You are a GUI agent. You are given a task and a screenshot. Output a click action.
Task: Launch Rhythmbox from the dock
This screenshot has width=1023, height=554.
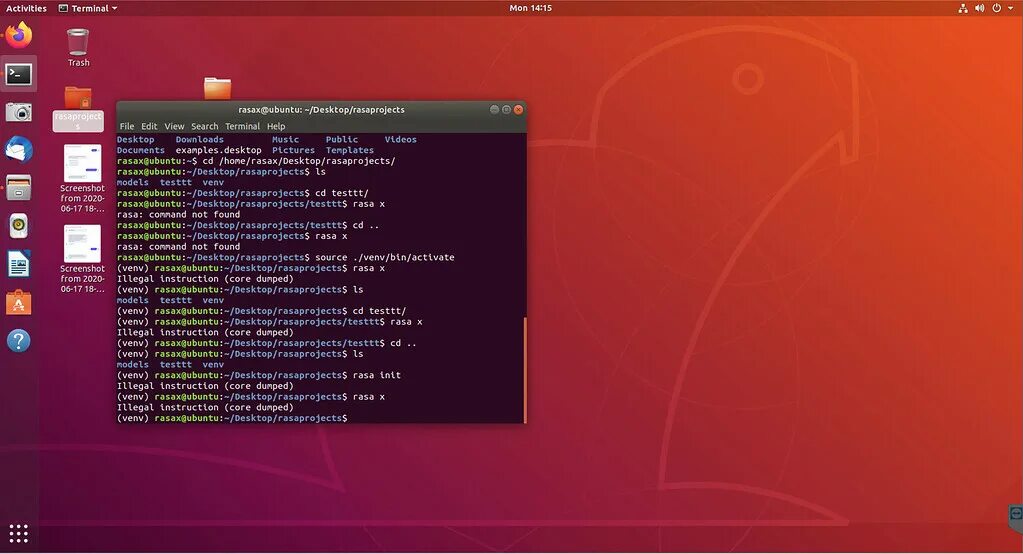click(19, 226)
